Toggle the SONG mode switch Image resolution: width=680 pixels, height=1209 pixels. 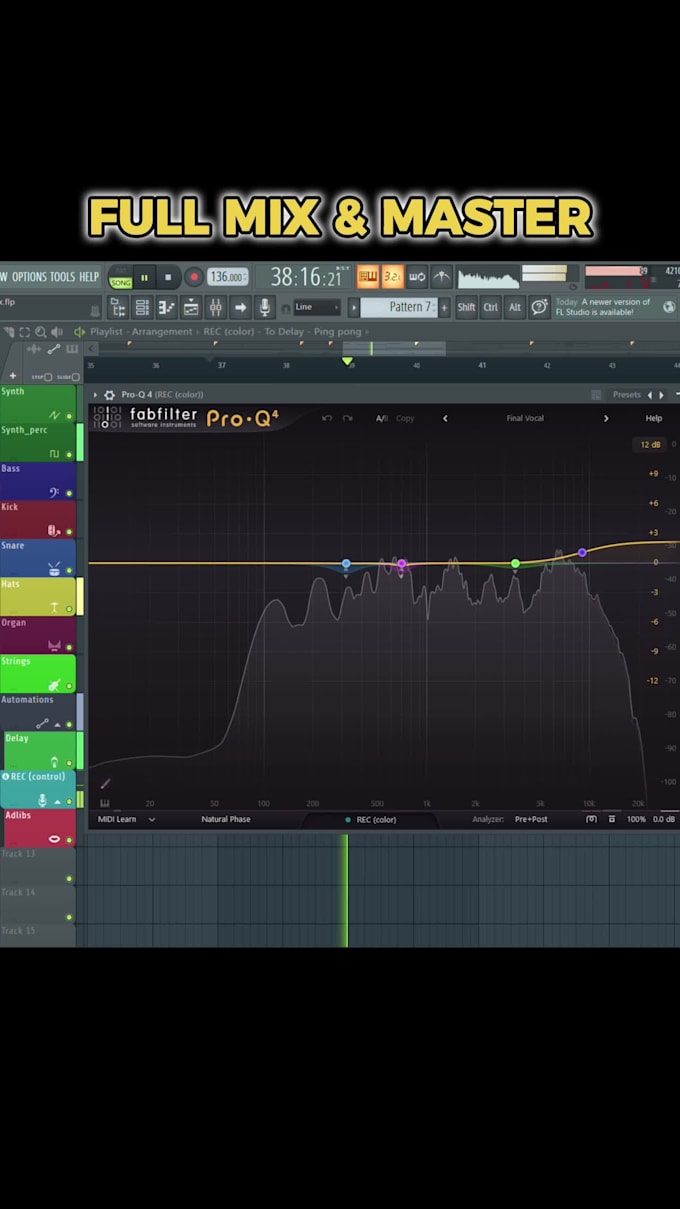[x=121, y=283]
